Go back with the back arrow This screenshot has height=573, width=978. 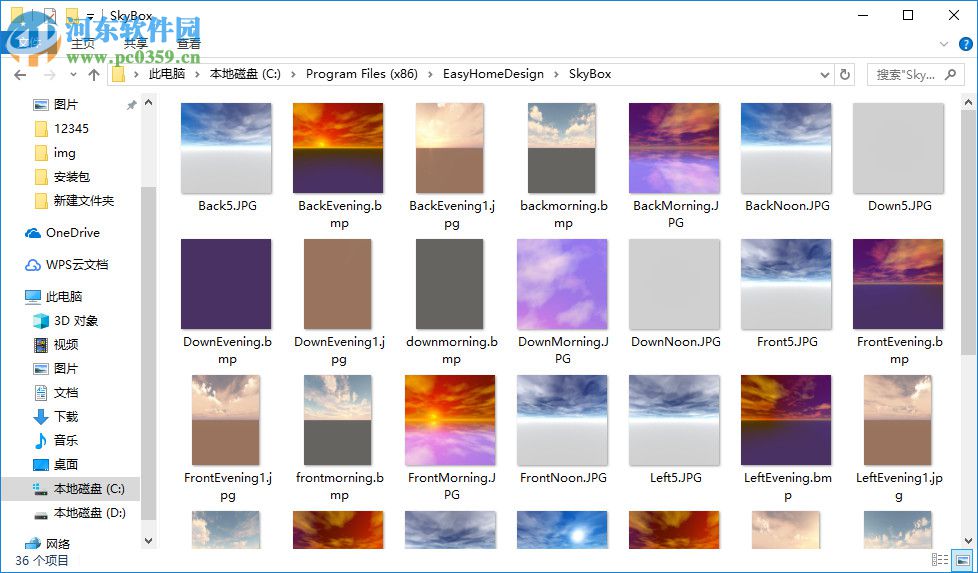tap(20, 75)
